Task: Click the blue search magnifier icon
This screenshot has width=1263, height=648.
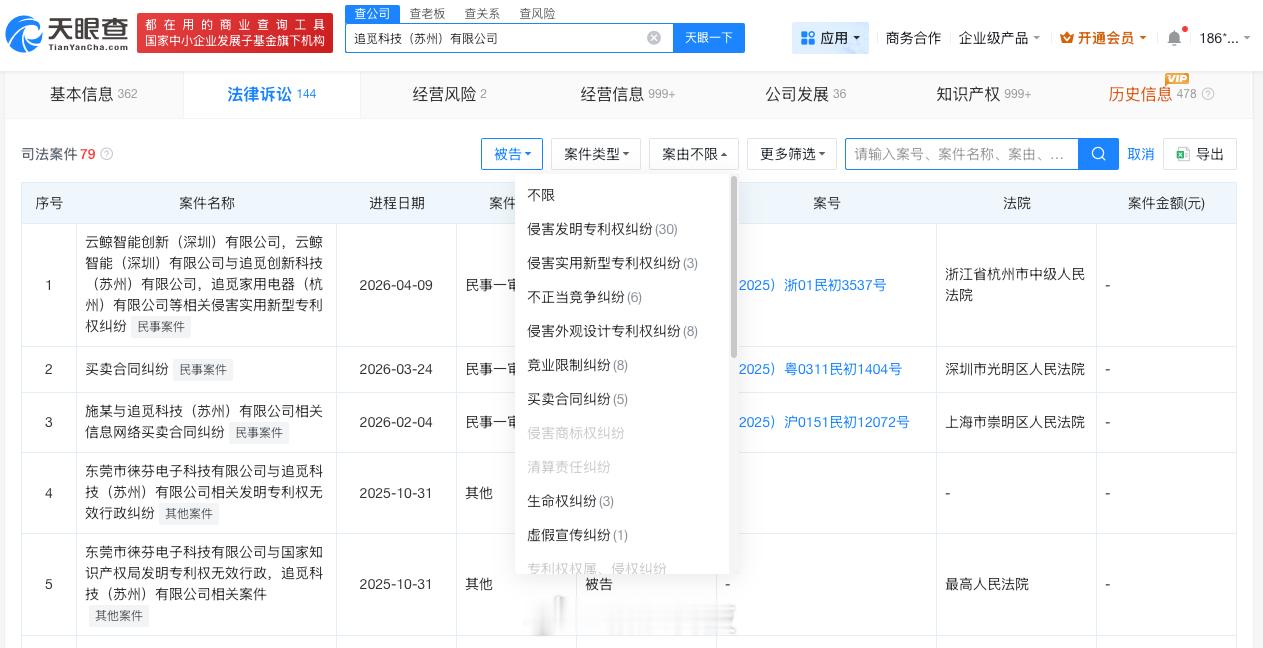Action: [x=1098, y=154]
